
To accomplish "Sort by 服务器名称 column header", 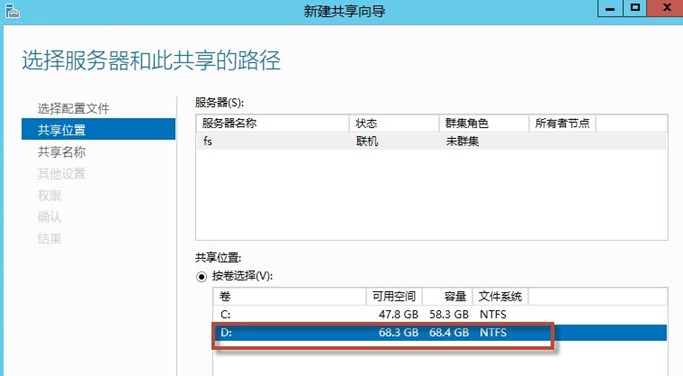I will (x=273, y=123).
